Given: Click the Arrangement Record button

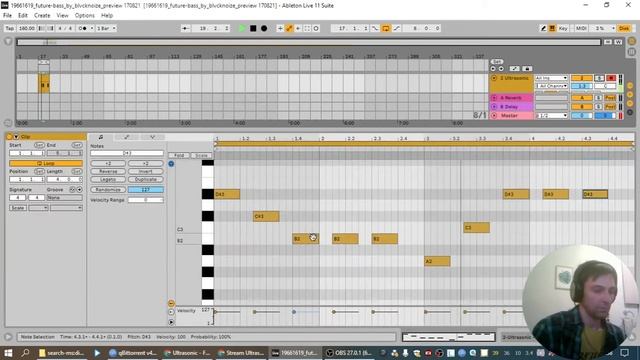Looking at the screenshot, I should tap(264, 28).
